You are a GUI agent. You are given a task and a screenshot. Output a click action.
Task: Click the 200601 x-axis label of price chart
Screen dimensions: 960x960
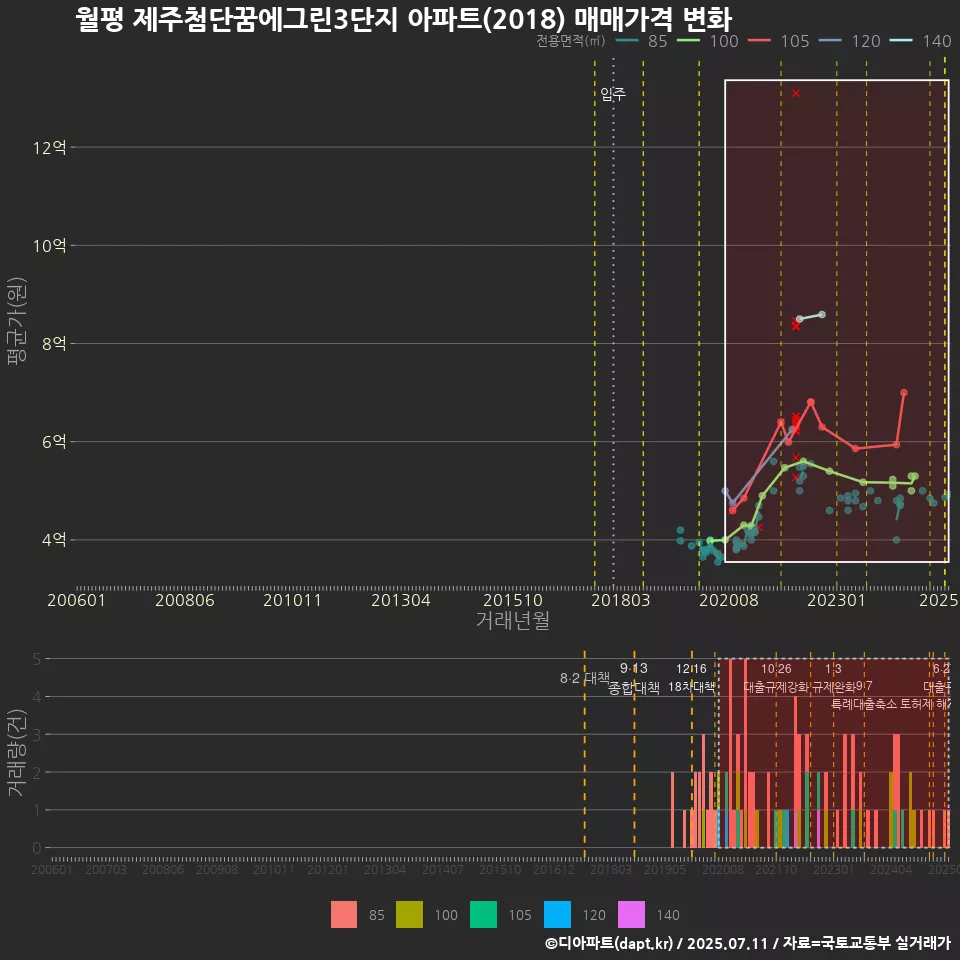click(x=77, y=600)
